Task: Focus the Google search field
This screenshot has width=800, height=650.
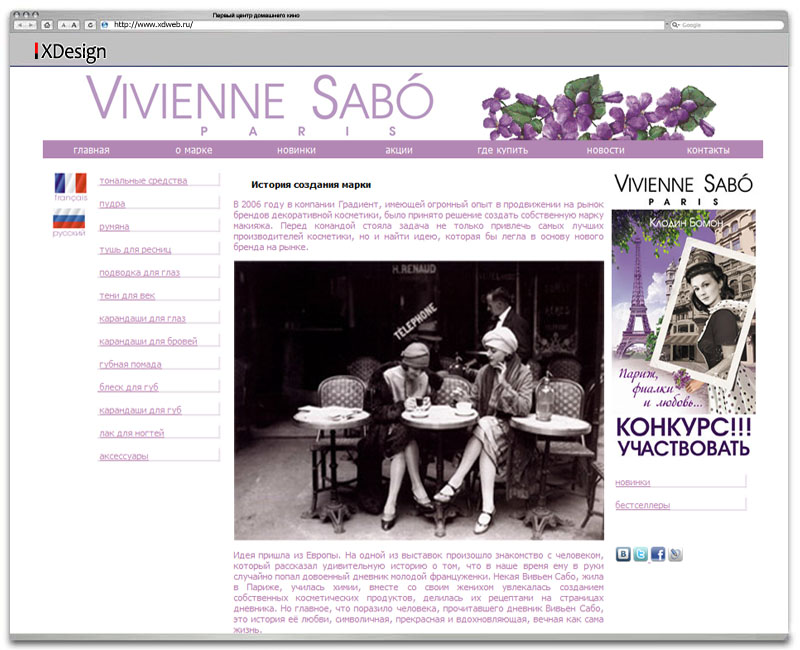Action: (x=727, y=24)
